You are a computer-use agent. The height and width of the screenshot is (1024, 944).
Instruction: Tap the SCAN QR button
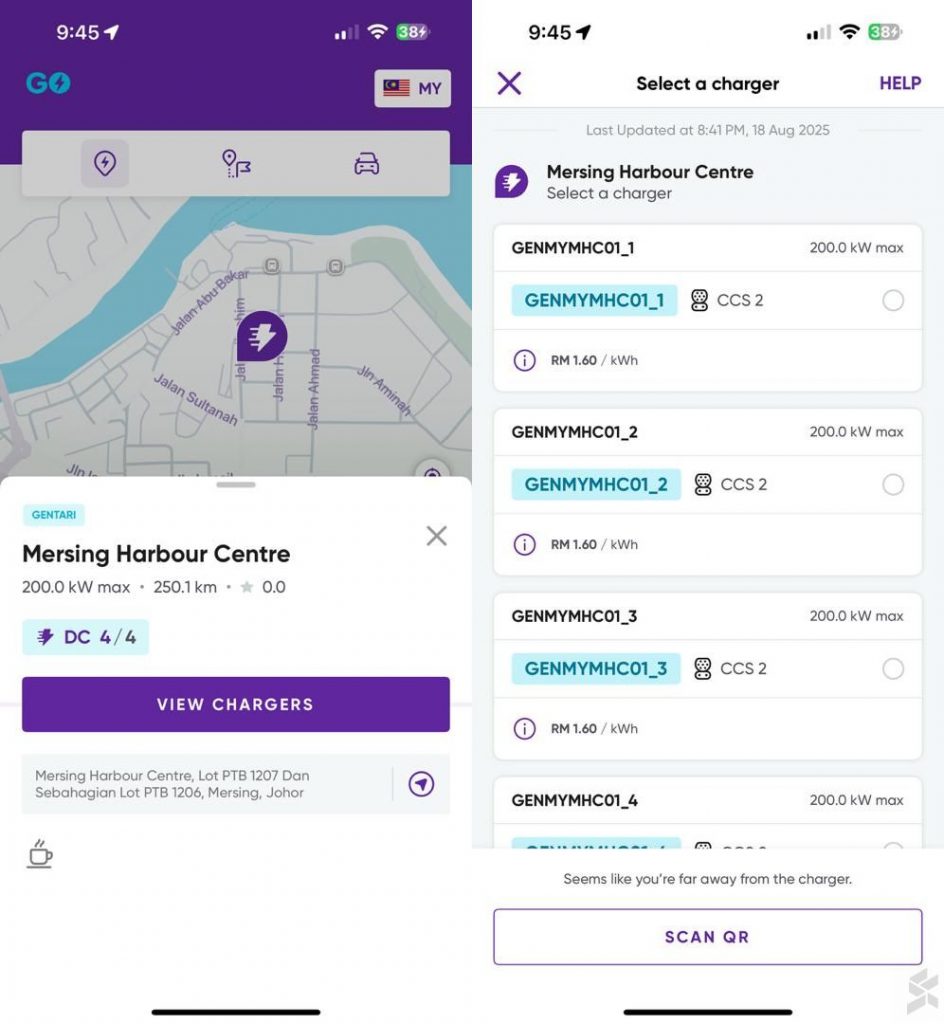coord(707,937)
